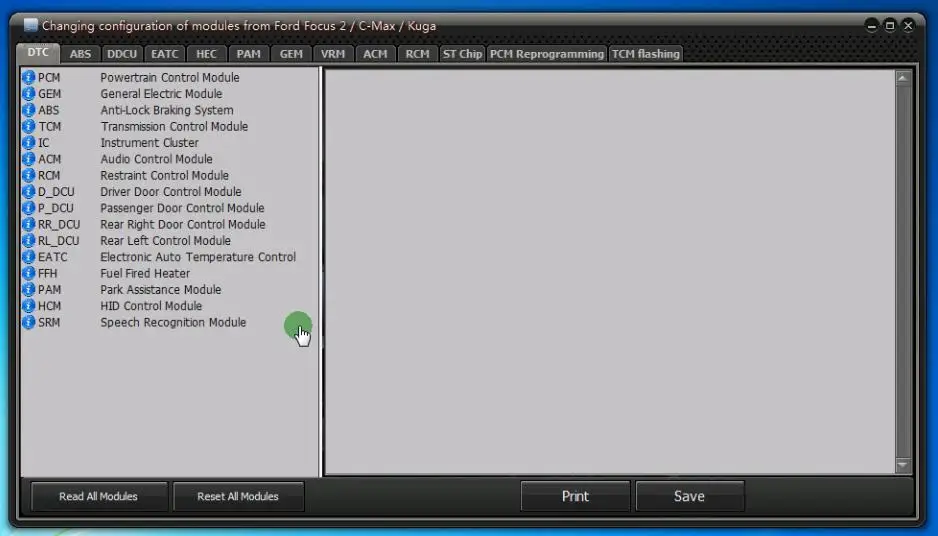
Task: Click the info icon beside RCM row
Action: [28, 175]
